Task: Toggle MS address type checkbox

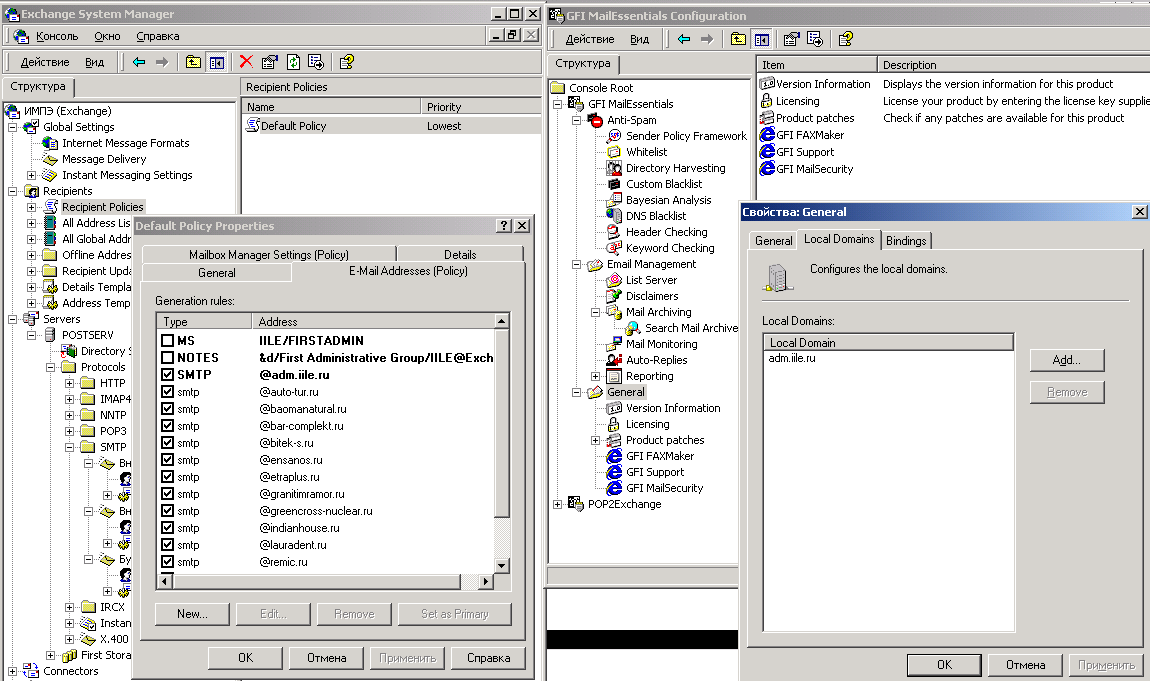Action: point(167,341)
